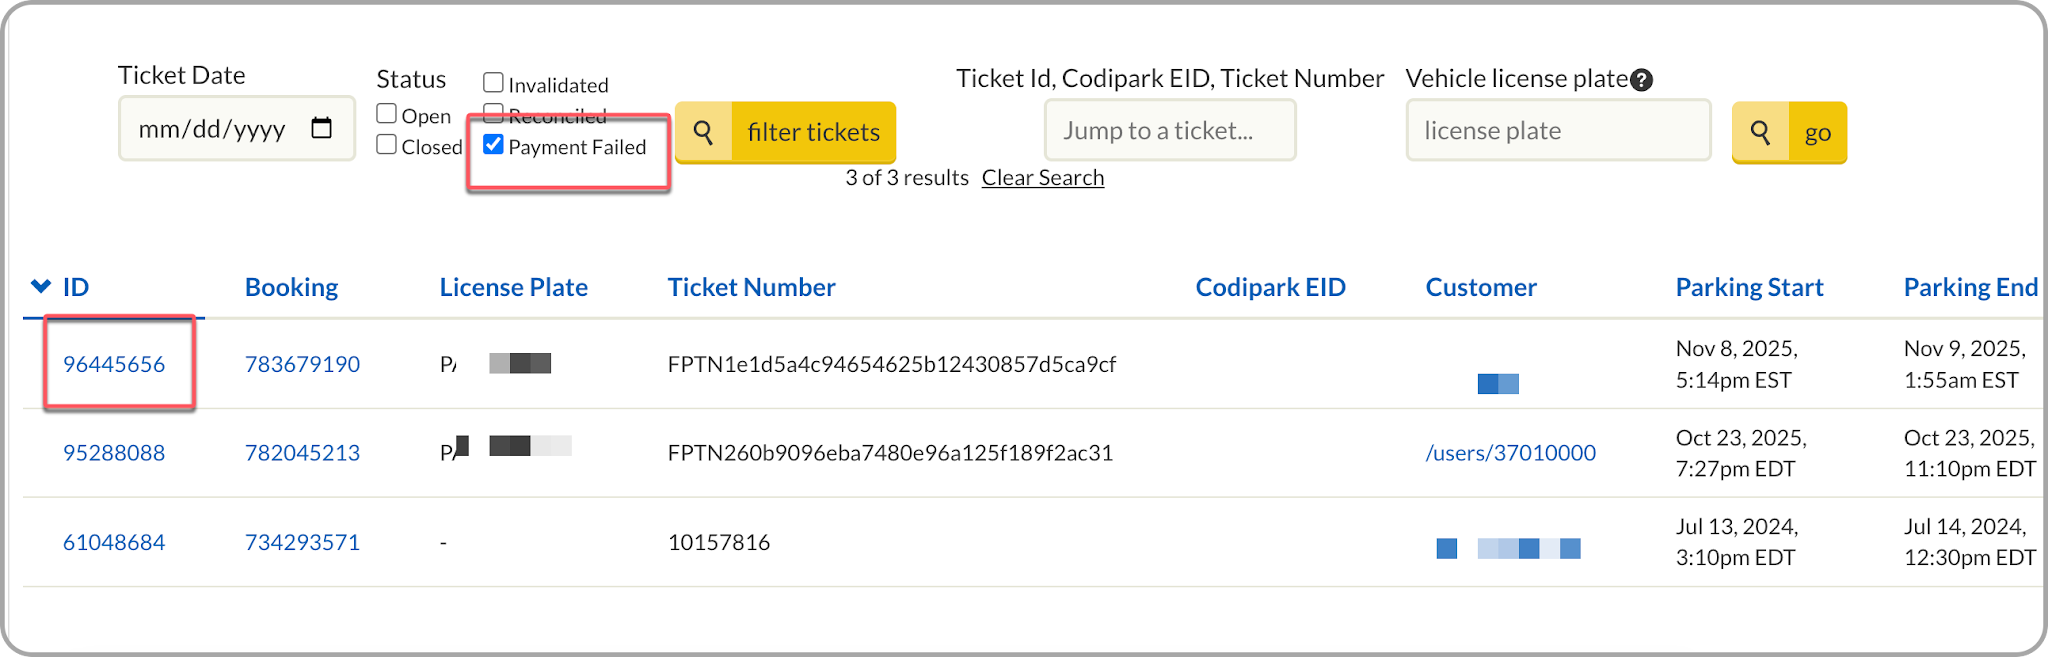Enable the Invalidated status checkbox
This screenshot has width=2048, height=657.
[493, 82]
